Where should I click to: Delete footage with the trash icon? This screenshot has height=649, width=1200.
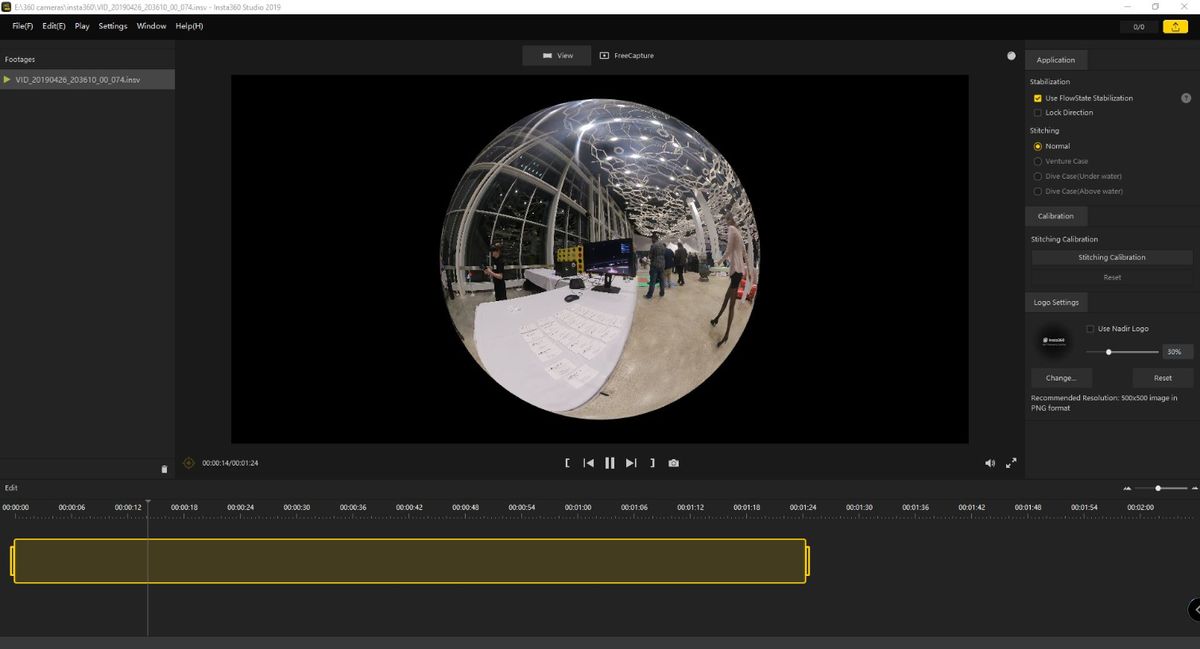point(165,468)
